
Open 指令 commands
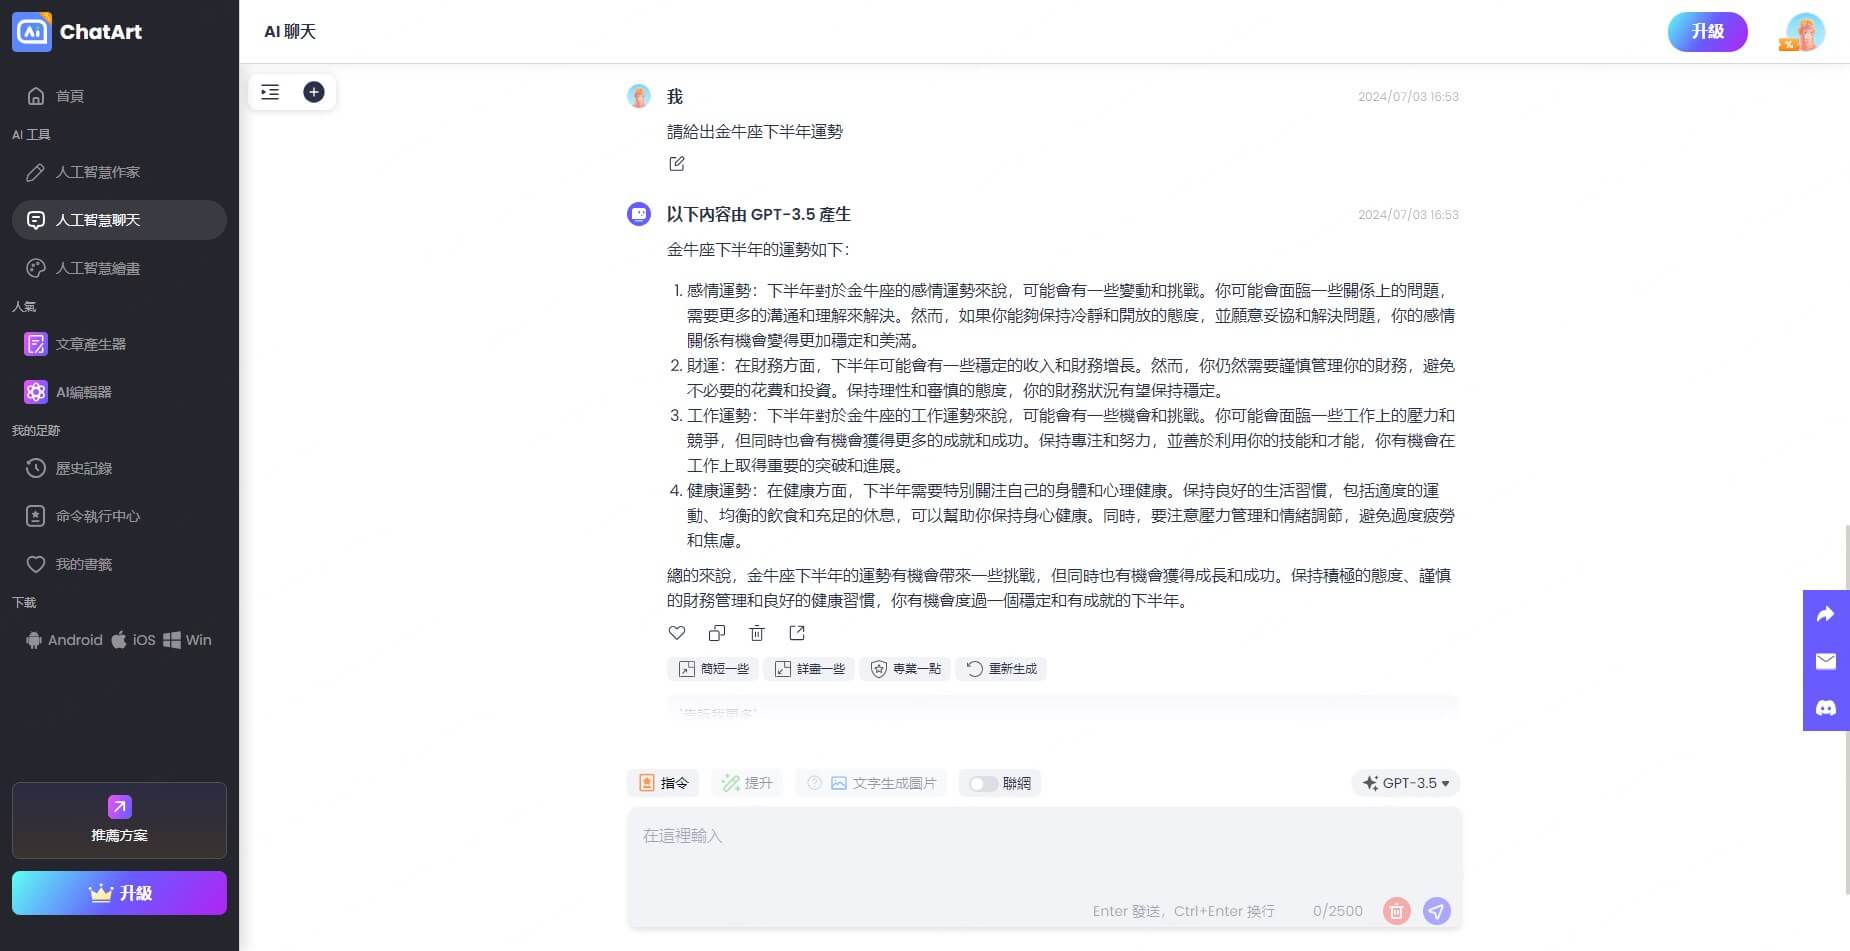(663, 783)
